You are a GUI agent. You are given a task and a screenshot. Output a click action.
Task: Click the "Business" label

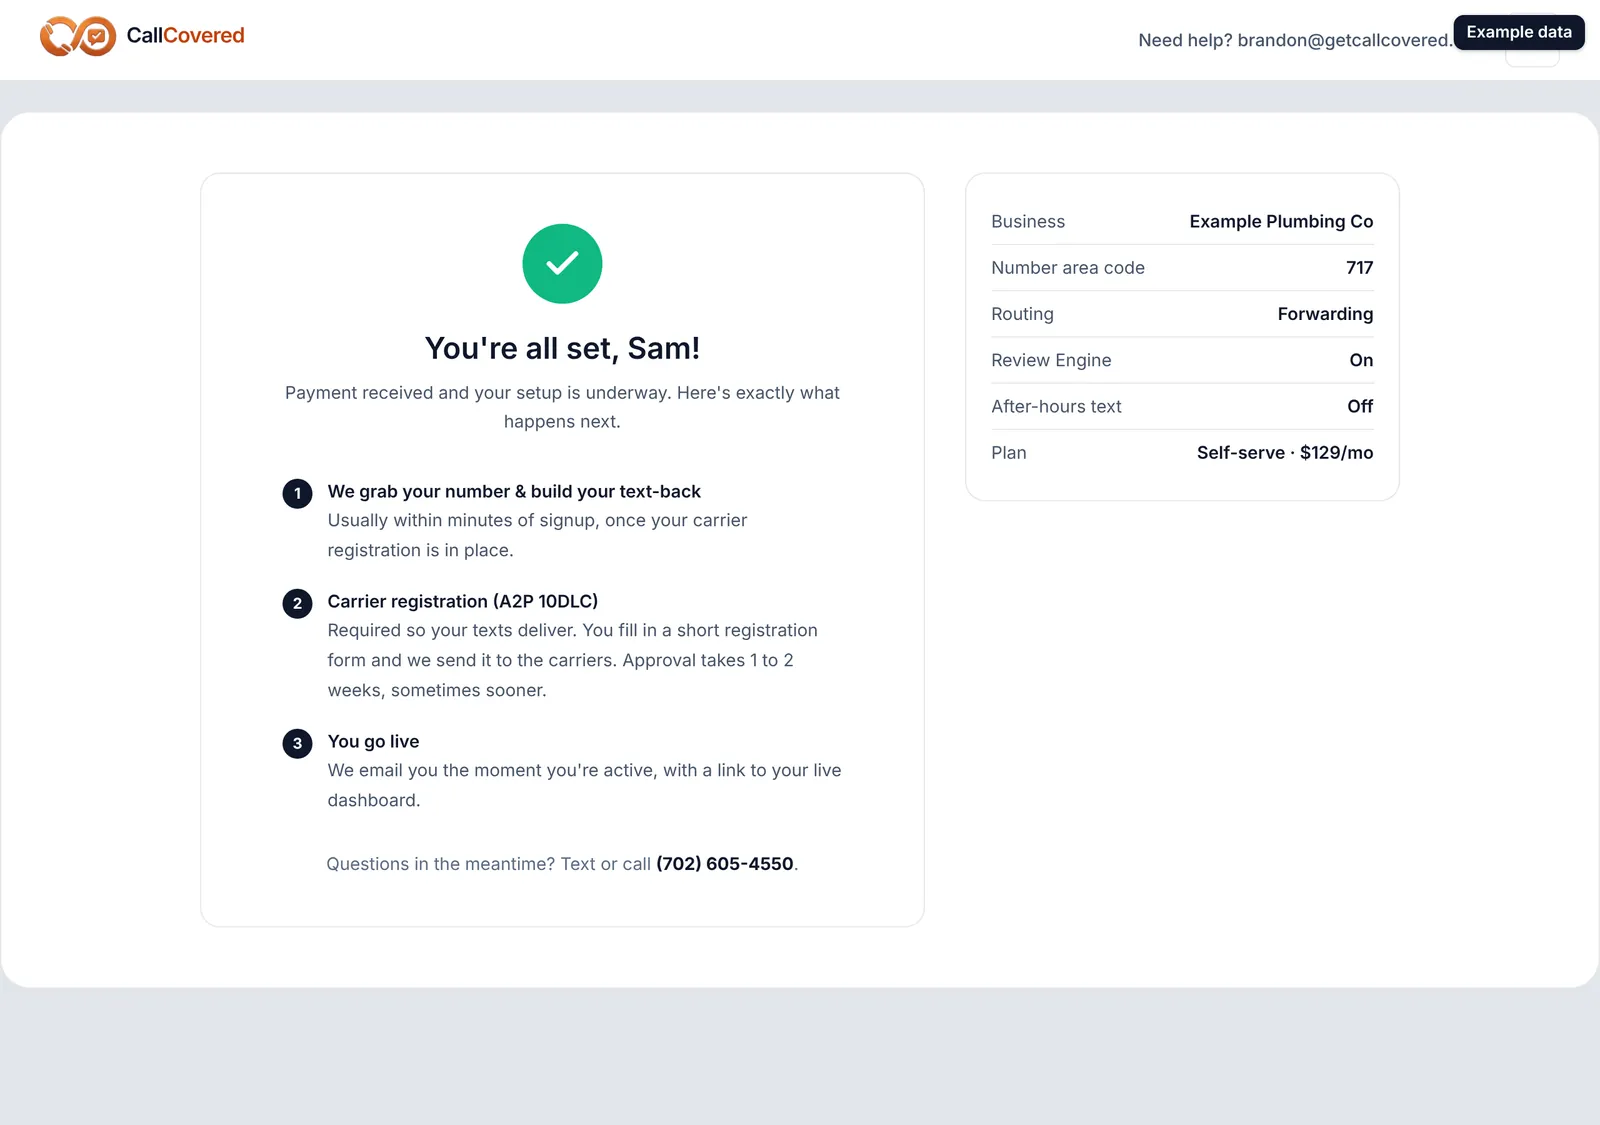coord(1028,221)
